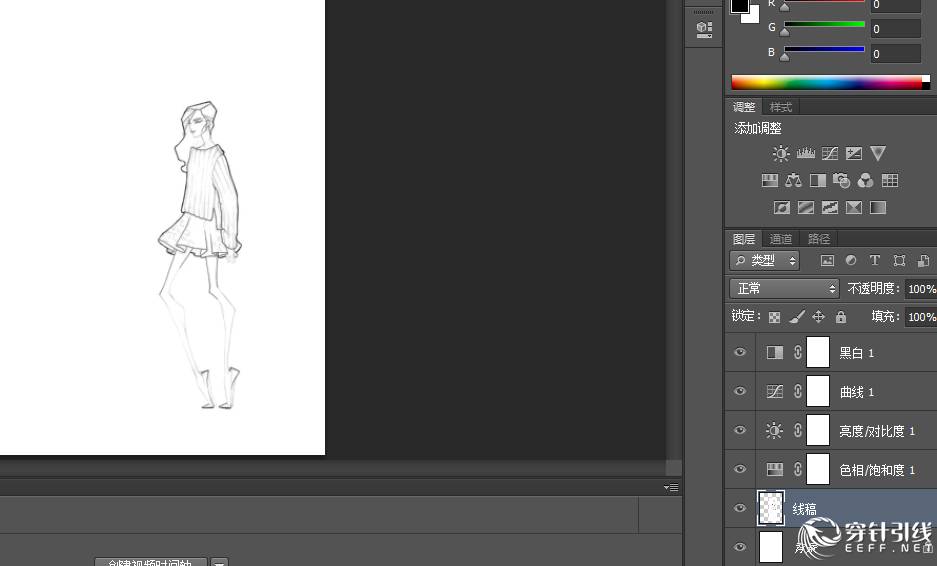Add an Invert adjustment layer
937x566 pixels.
click(x=782, y=208)
